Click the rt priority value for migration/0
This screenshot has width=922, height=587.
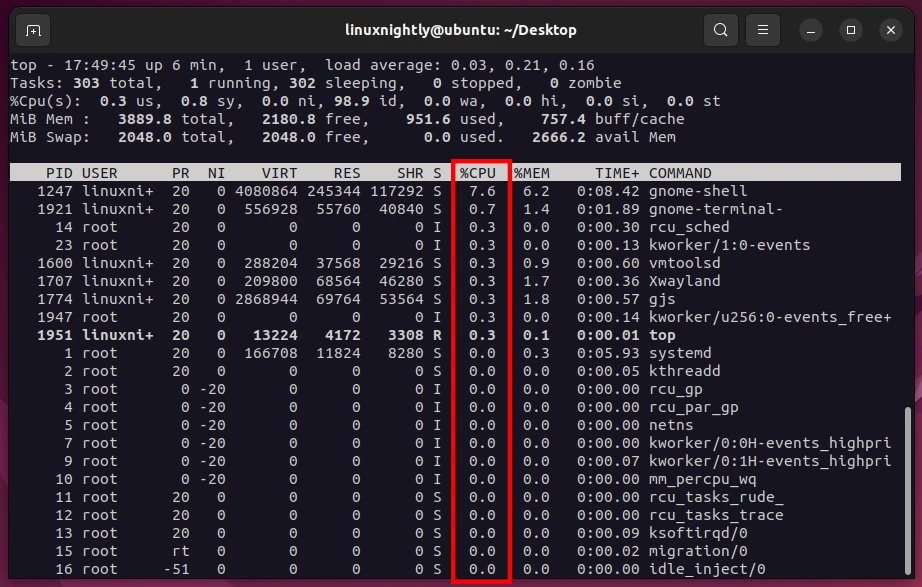[x=181, y=551]
